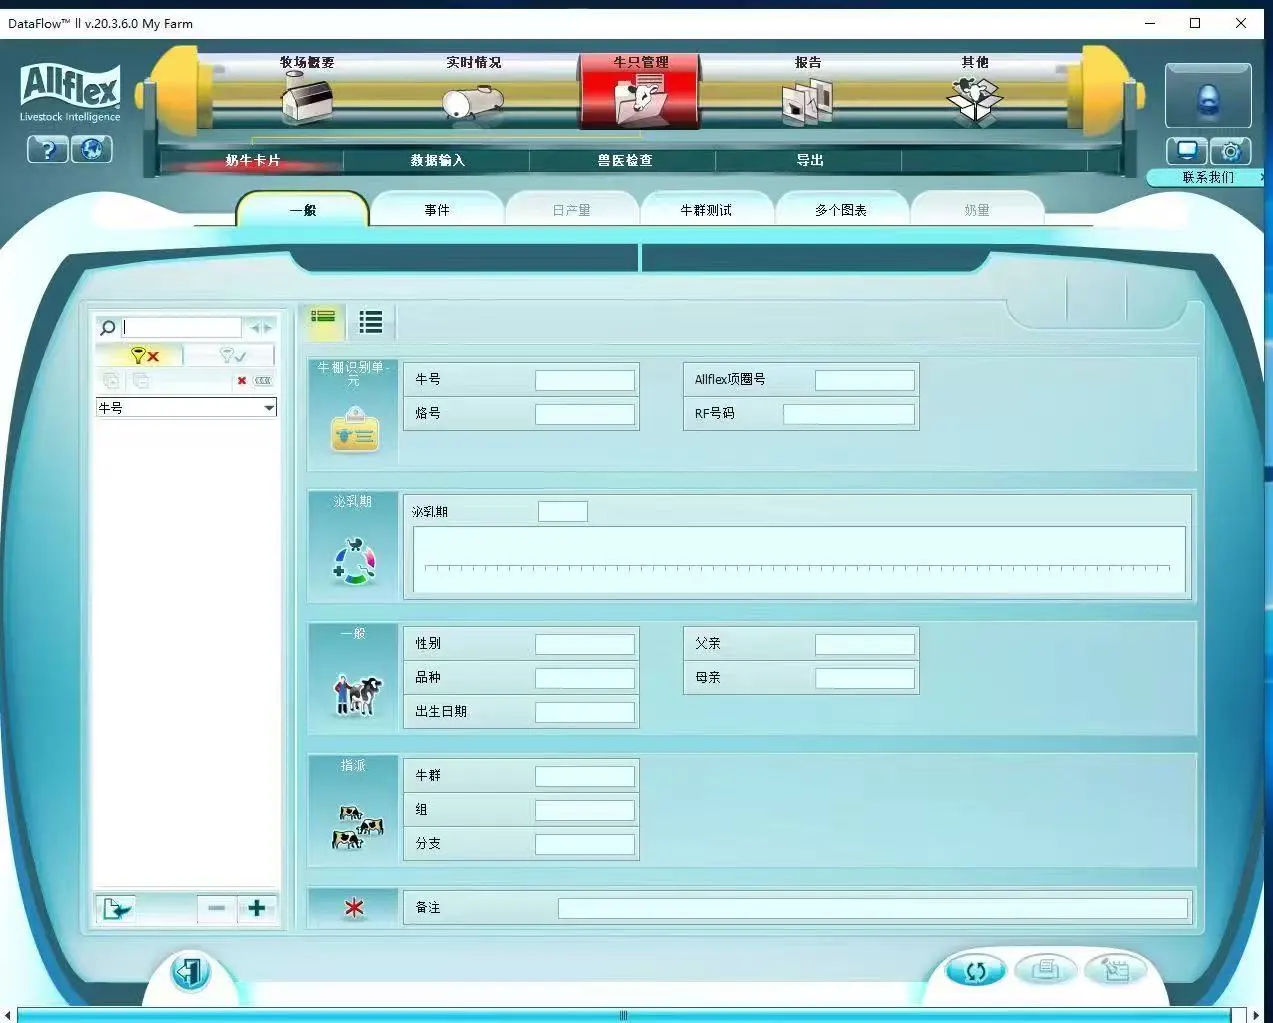Click the printer button at bottom right
The image size is (1273, 1023).
click(x=1045, y=969)
